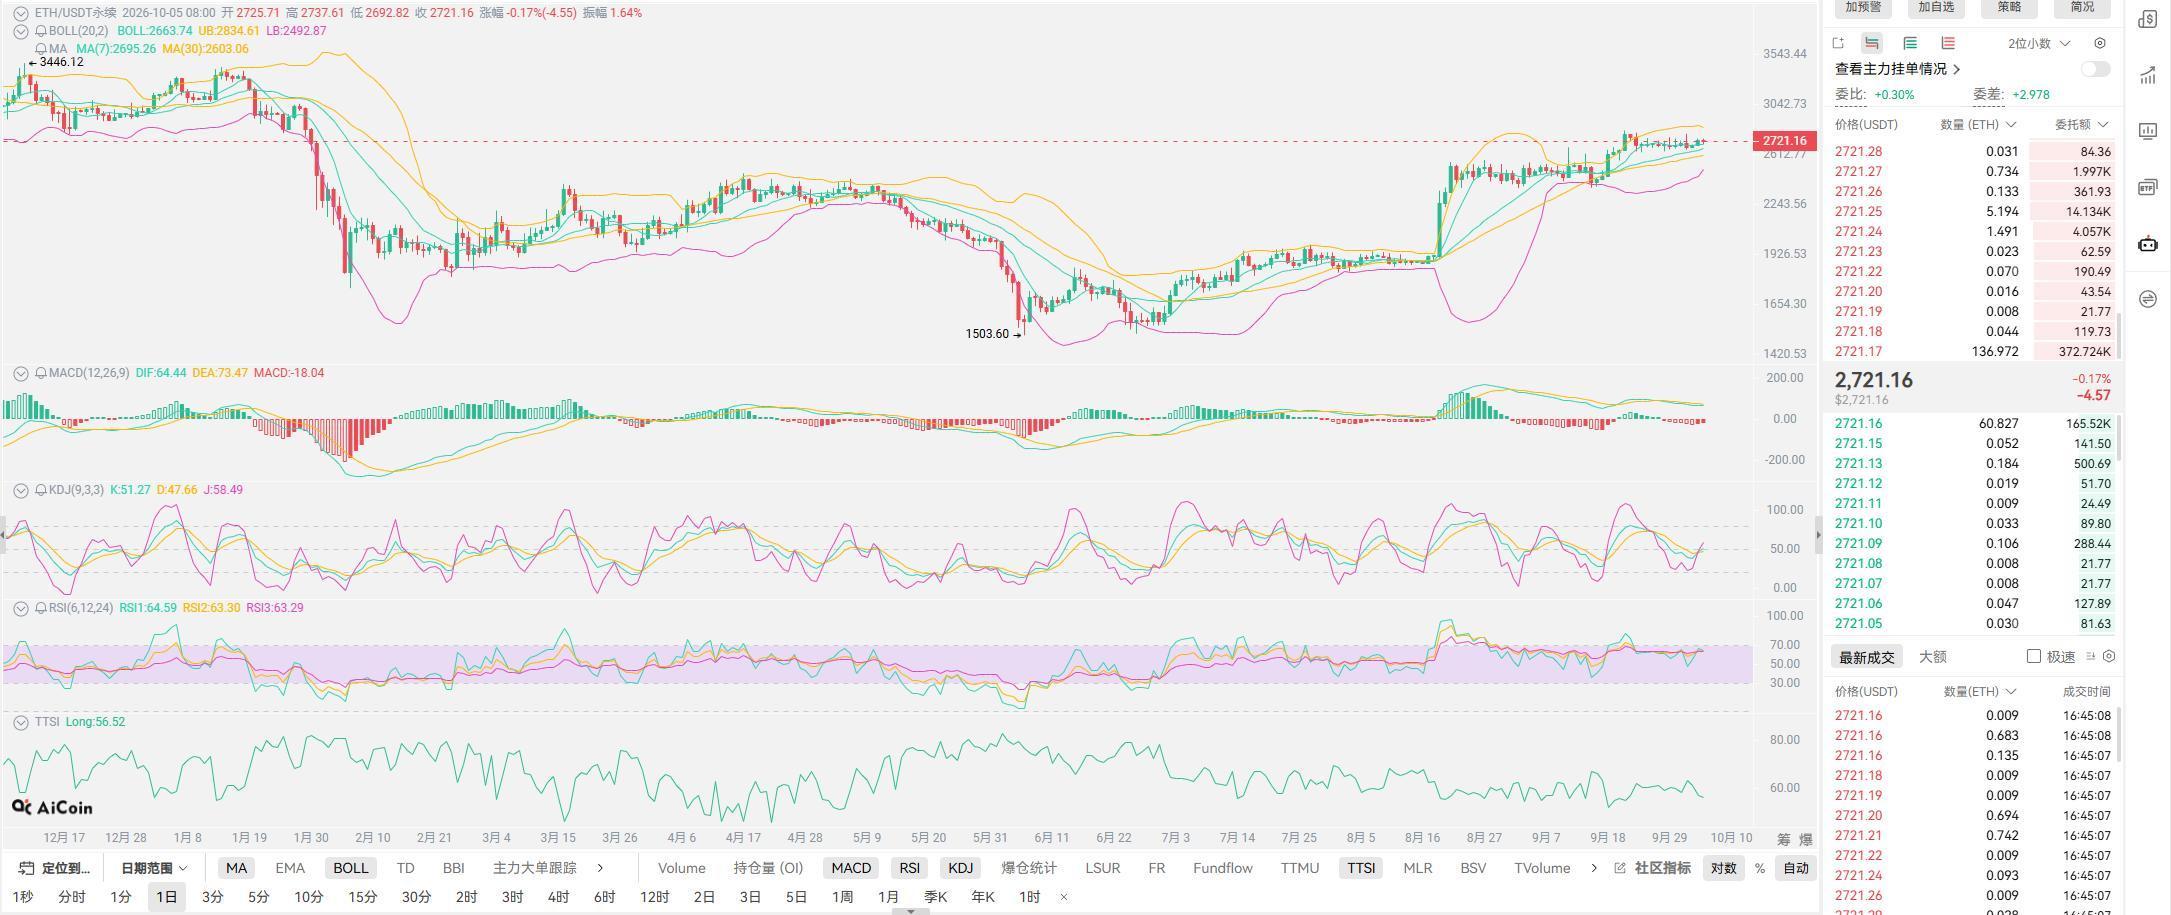
Task: Click the pop-out order book icon
Action: 1838,43
